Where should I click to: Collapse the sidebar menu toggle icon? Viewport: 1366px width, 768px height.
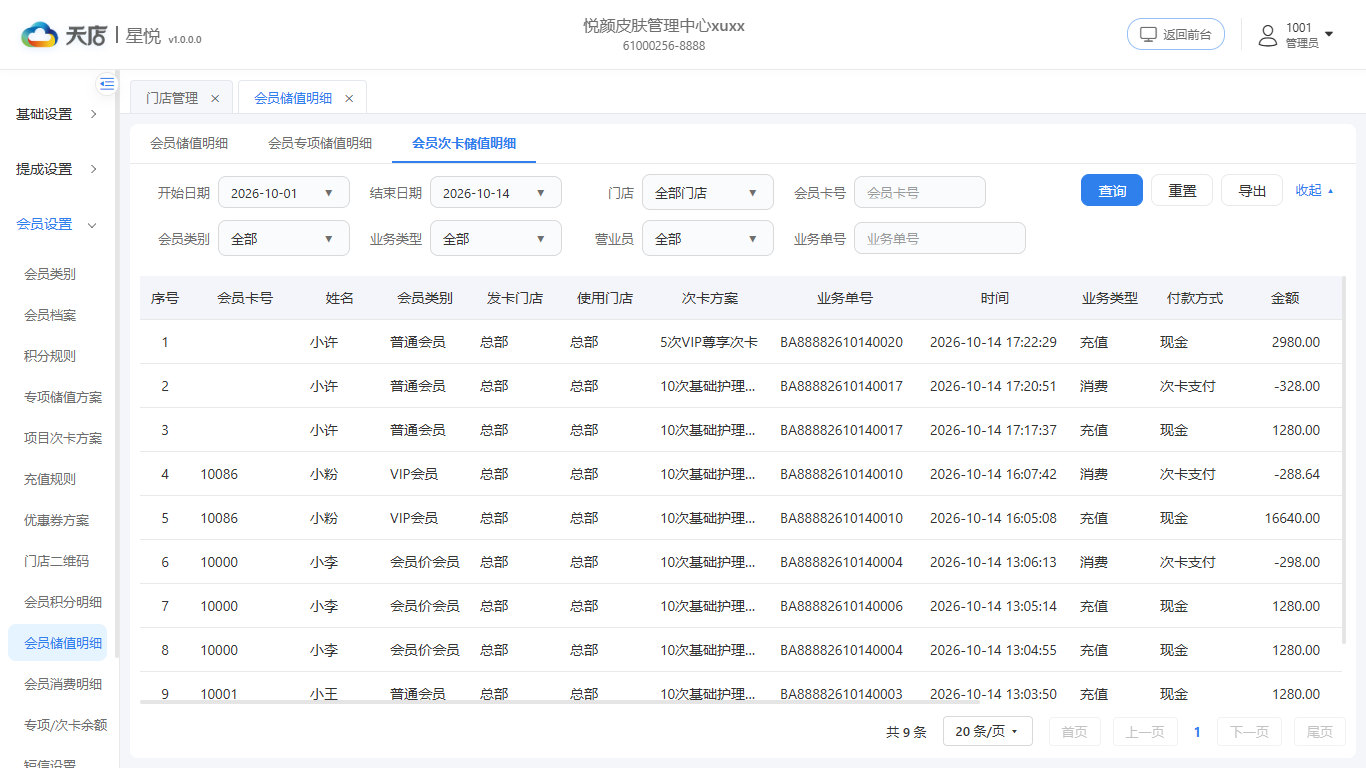pos(107,84)
